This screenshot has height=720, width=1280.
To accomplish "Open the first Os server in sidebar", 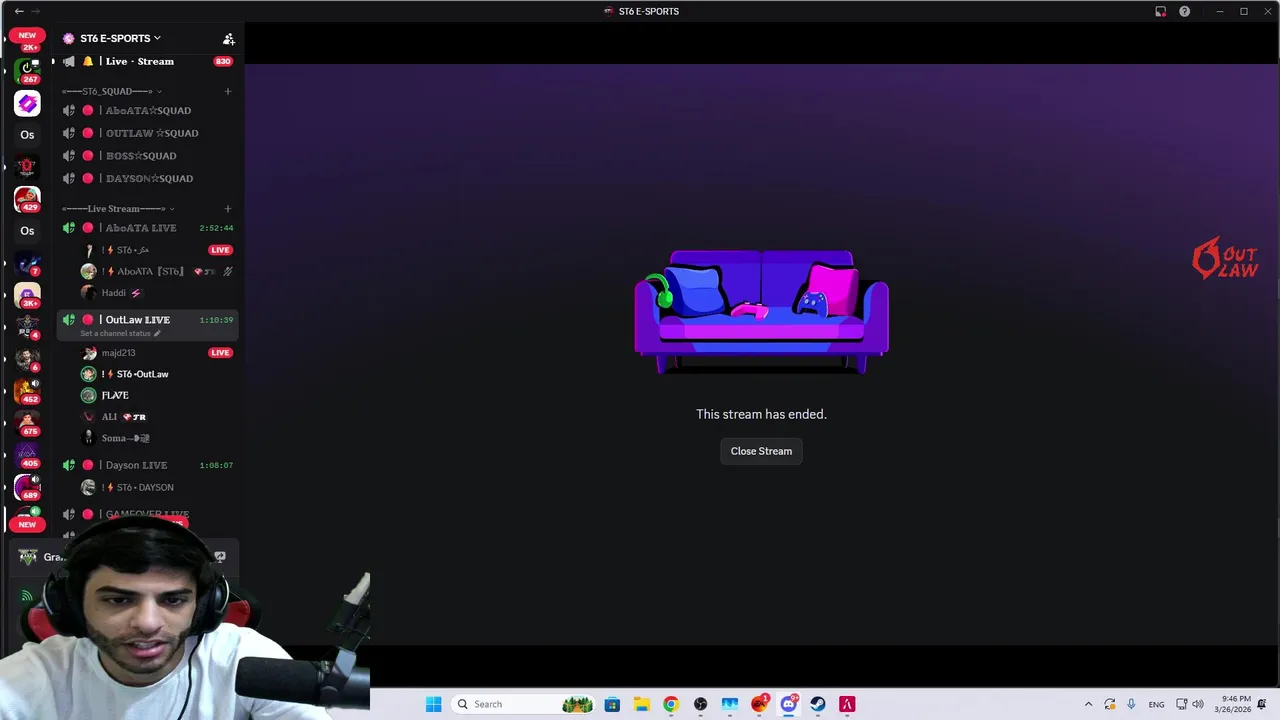I will click(x=27, y=135).
